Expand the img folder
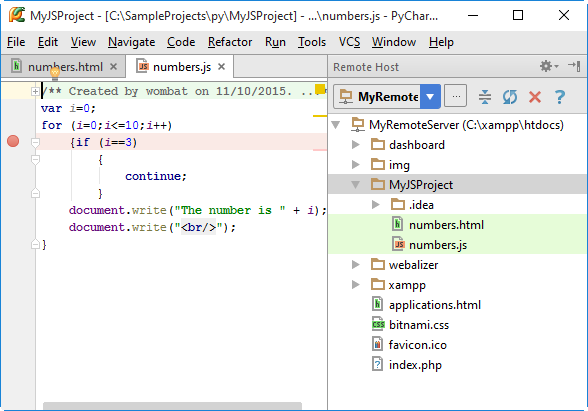Screen dimensions: 588x411 tap(356, 164)
